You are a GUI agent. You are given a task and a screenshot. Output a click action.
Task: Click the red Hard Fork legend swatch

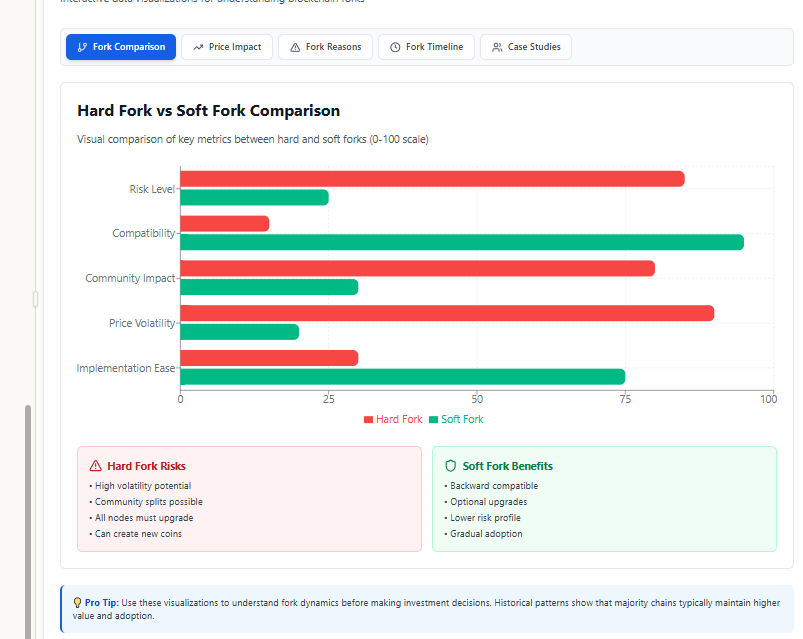(x=368, y=420)
